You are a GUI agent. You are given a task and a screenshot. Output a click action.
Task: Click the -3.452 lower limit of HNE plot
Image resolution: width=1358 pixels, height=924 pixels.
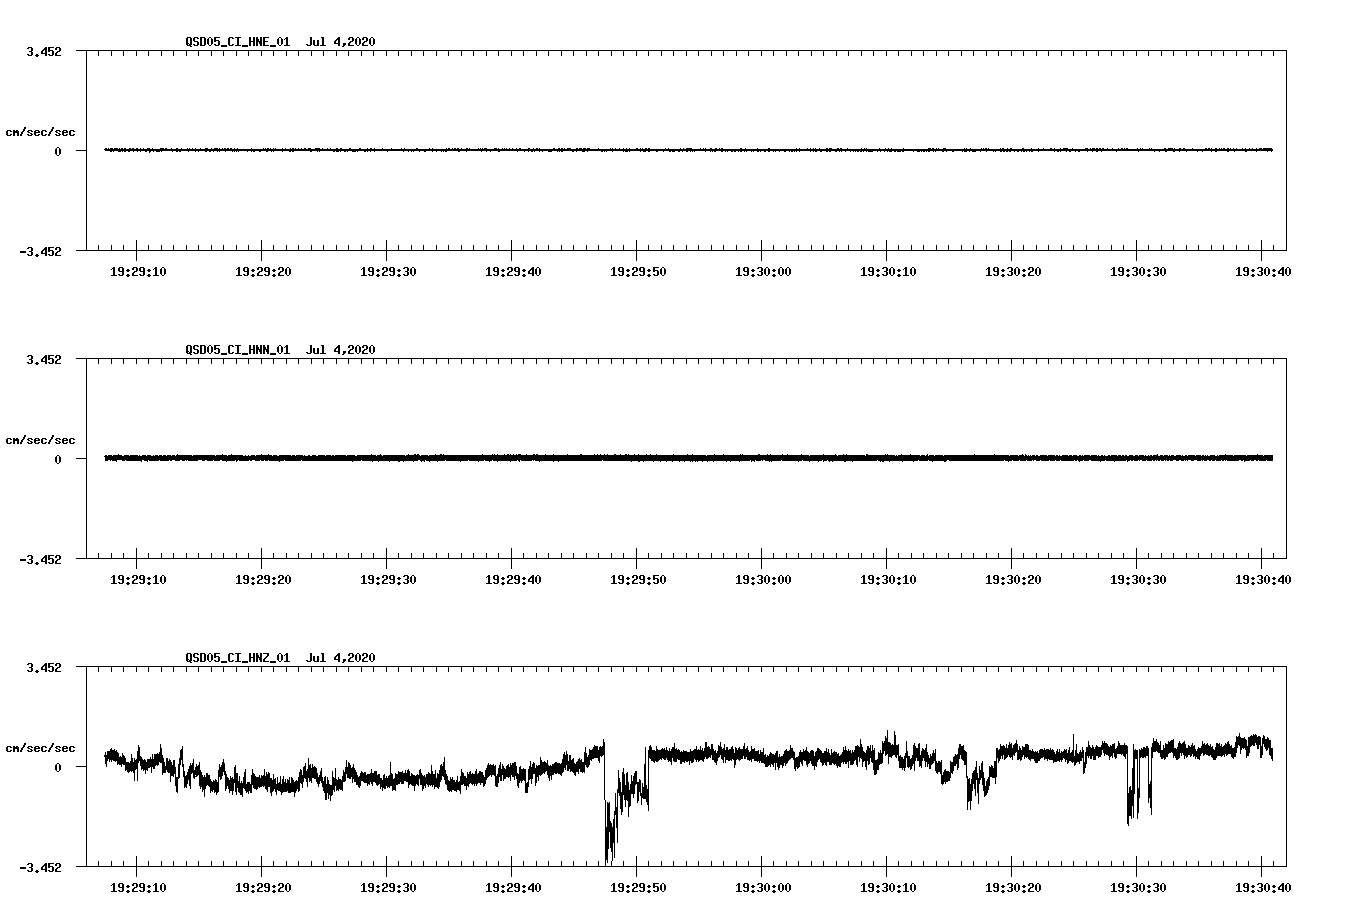click(40, 251)
